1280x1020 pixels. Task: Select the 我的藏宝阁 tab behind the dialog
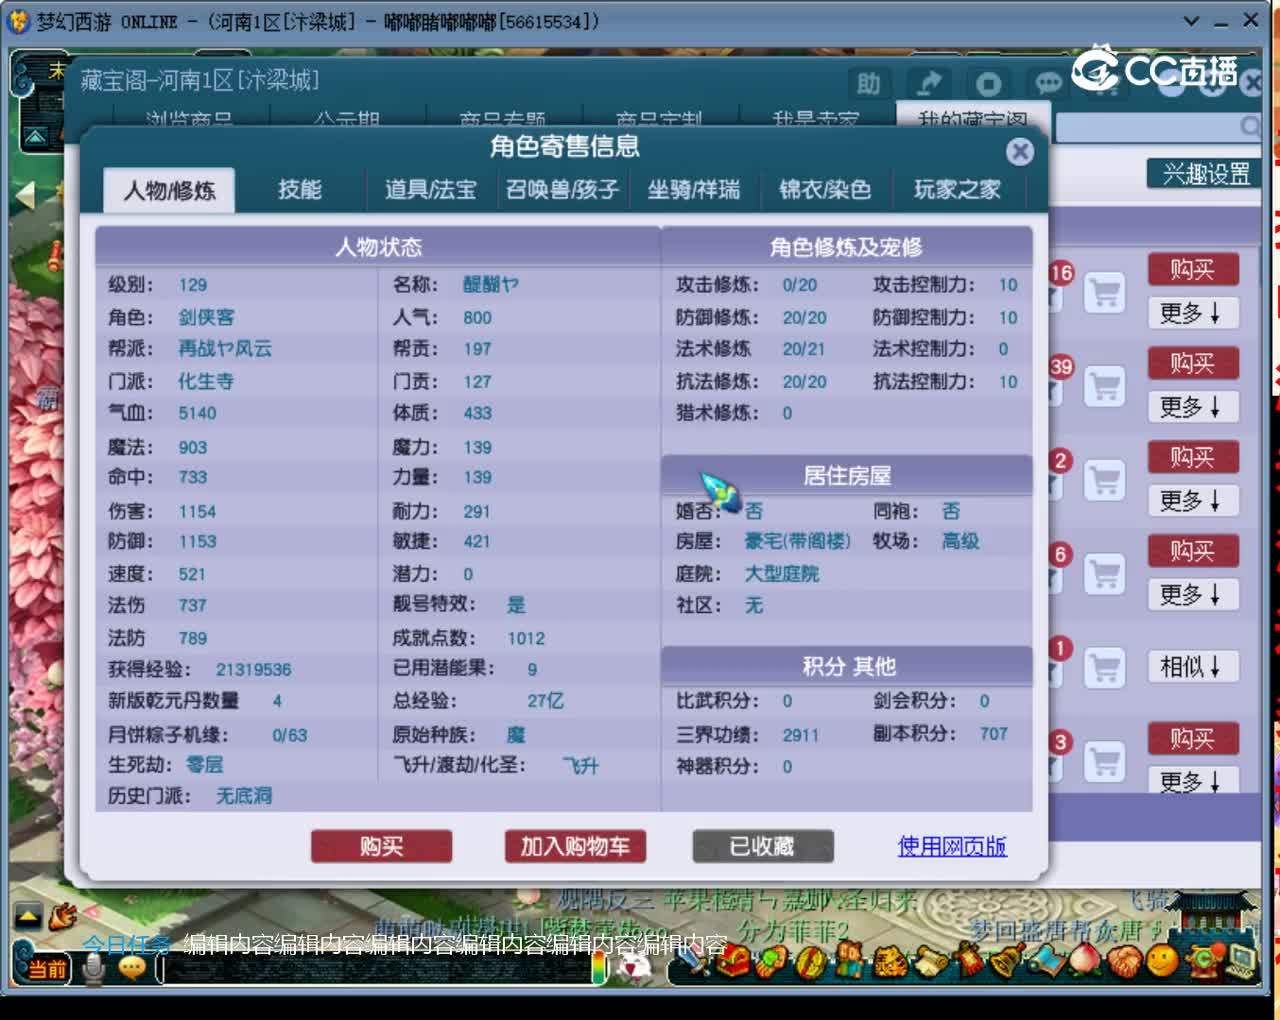click(972, 116)
